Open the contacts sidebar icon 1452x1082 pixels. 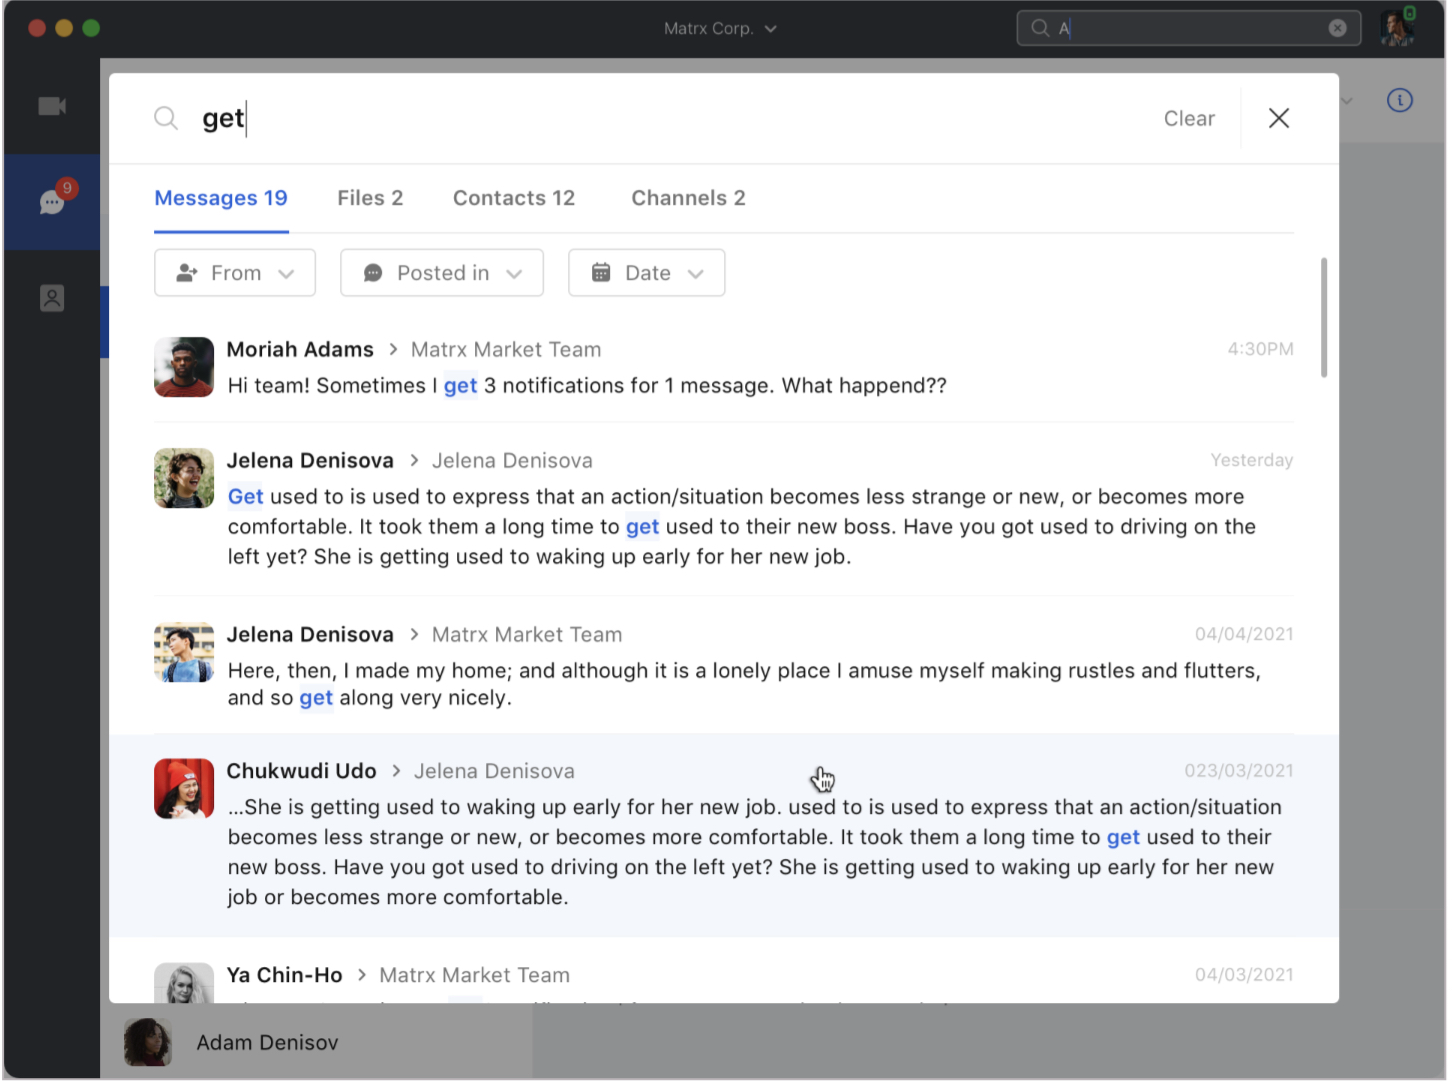pos(52,298)
